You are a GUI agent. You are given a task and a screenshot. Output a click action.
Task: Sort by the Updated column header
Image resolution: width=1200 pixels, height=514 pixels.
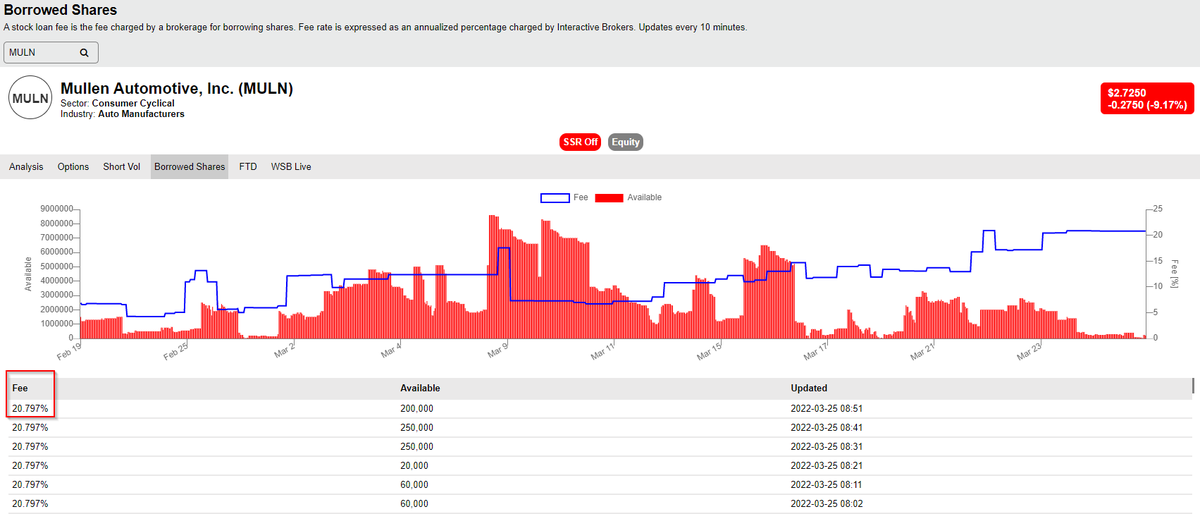click(808, 388)
